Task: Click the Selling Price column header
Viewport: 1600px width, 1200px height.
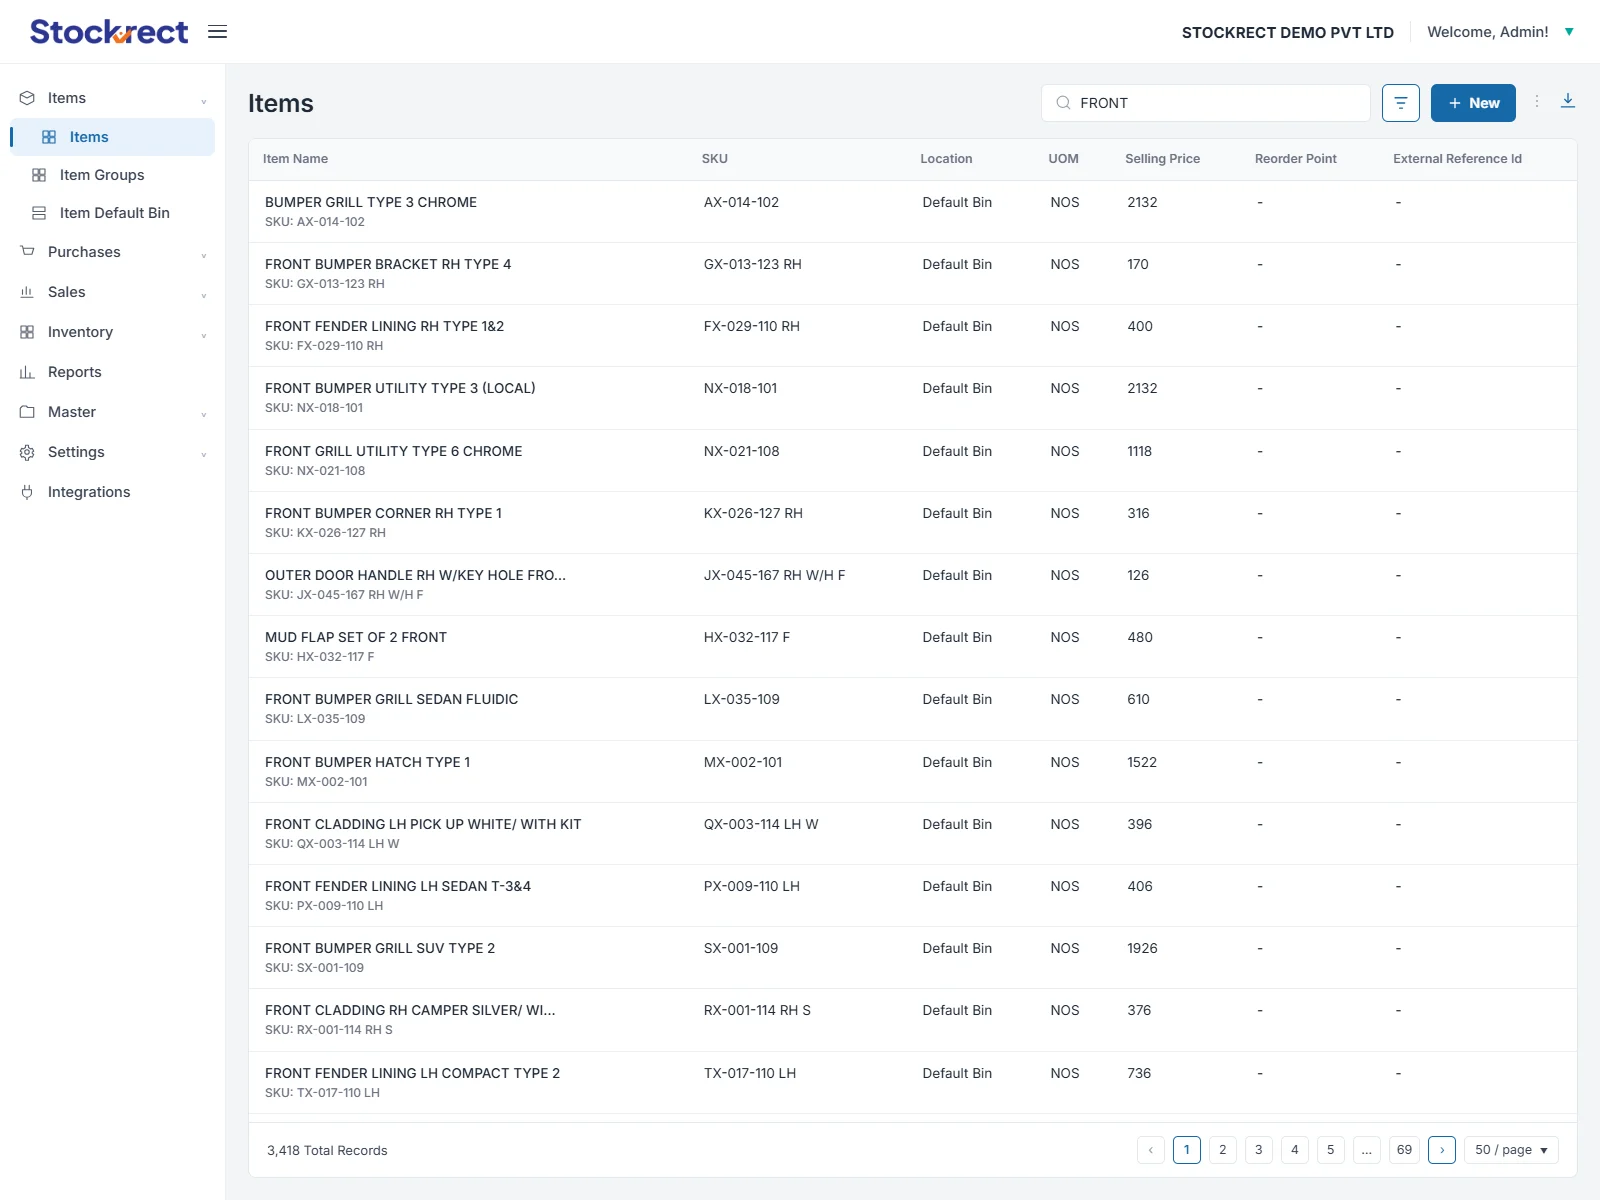Action: tap(1162, 159)
